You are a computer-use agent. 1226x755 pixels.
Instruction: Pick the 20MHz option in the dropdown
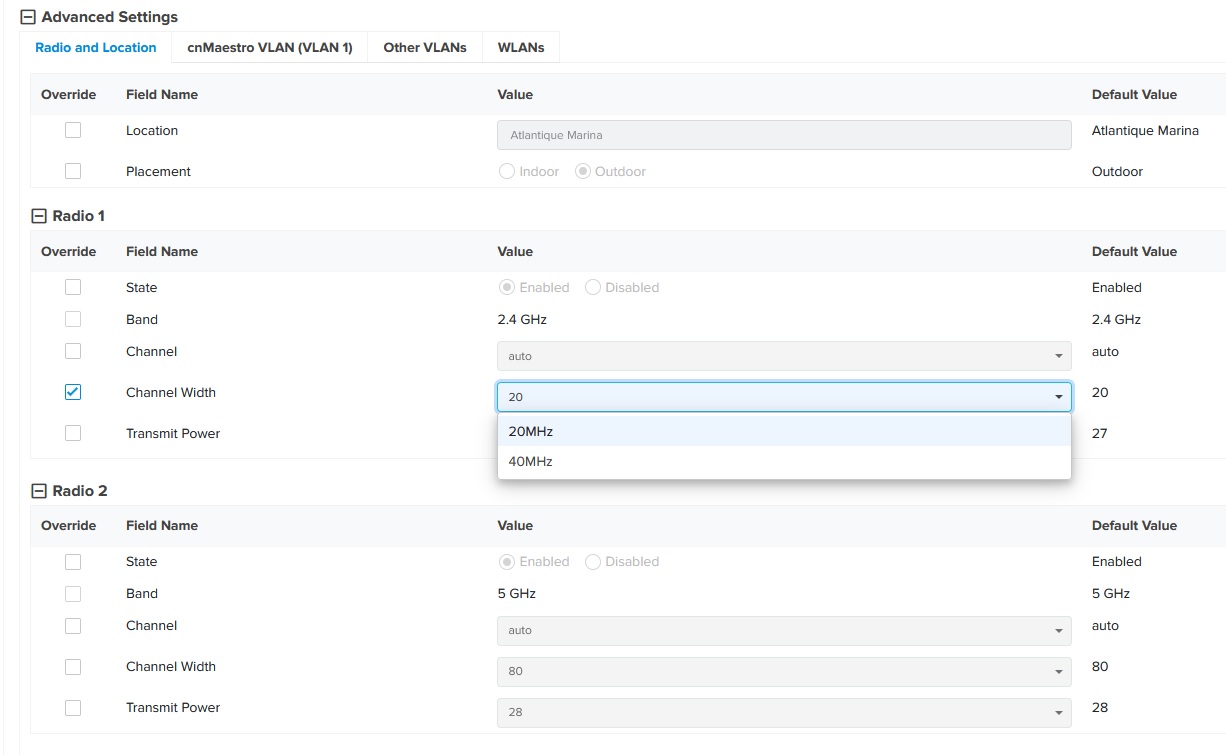(x=531, y=432)
